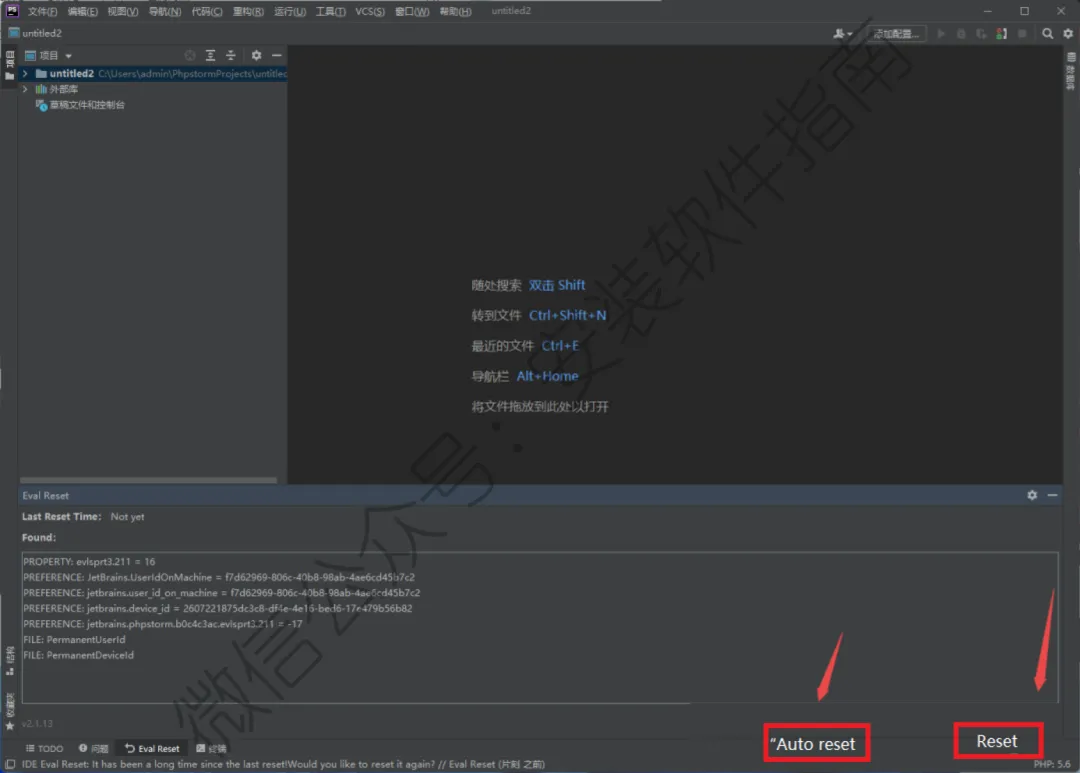Viewport: 1080px width, 773px height.
Task: Open the 窗口(W) menu
Action: click(x=412, y=11)
